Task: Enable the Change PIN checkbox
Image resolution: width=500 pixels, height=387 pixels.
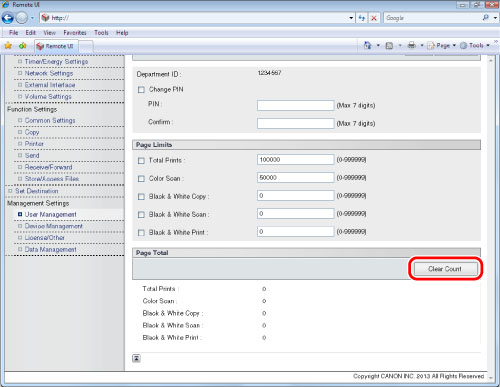Action: pyautogui.click(x=141, y=90)
